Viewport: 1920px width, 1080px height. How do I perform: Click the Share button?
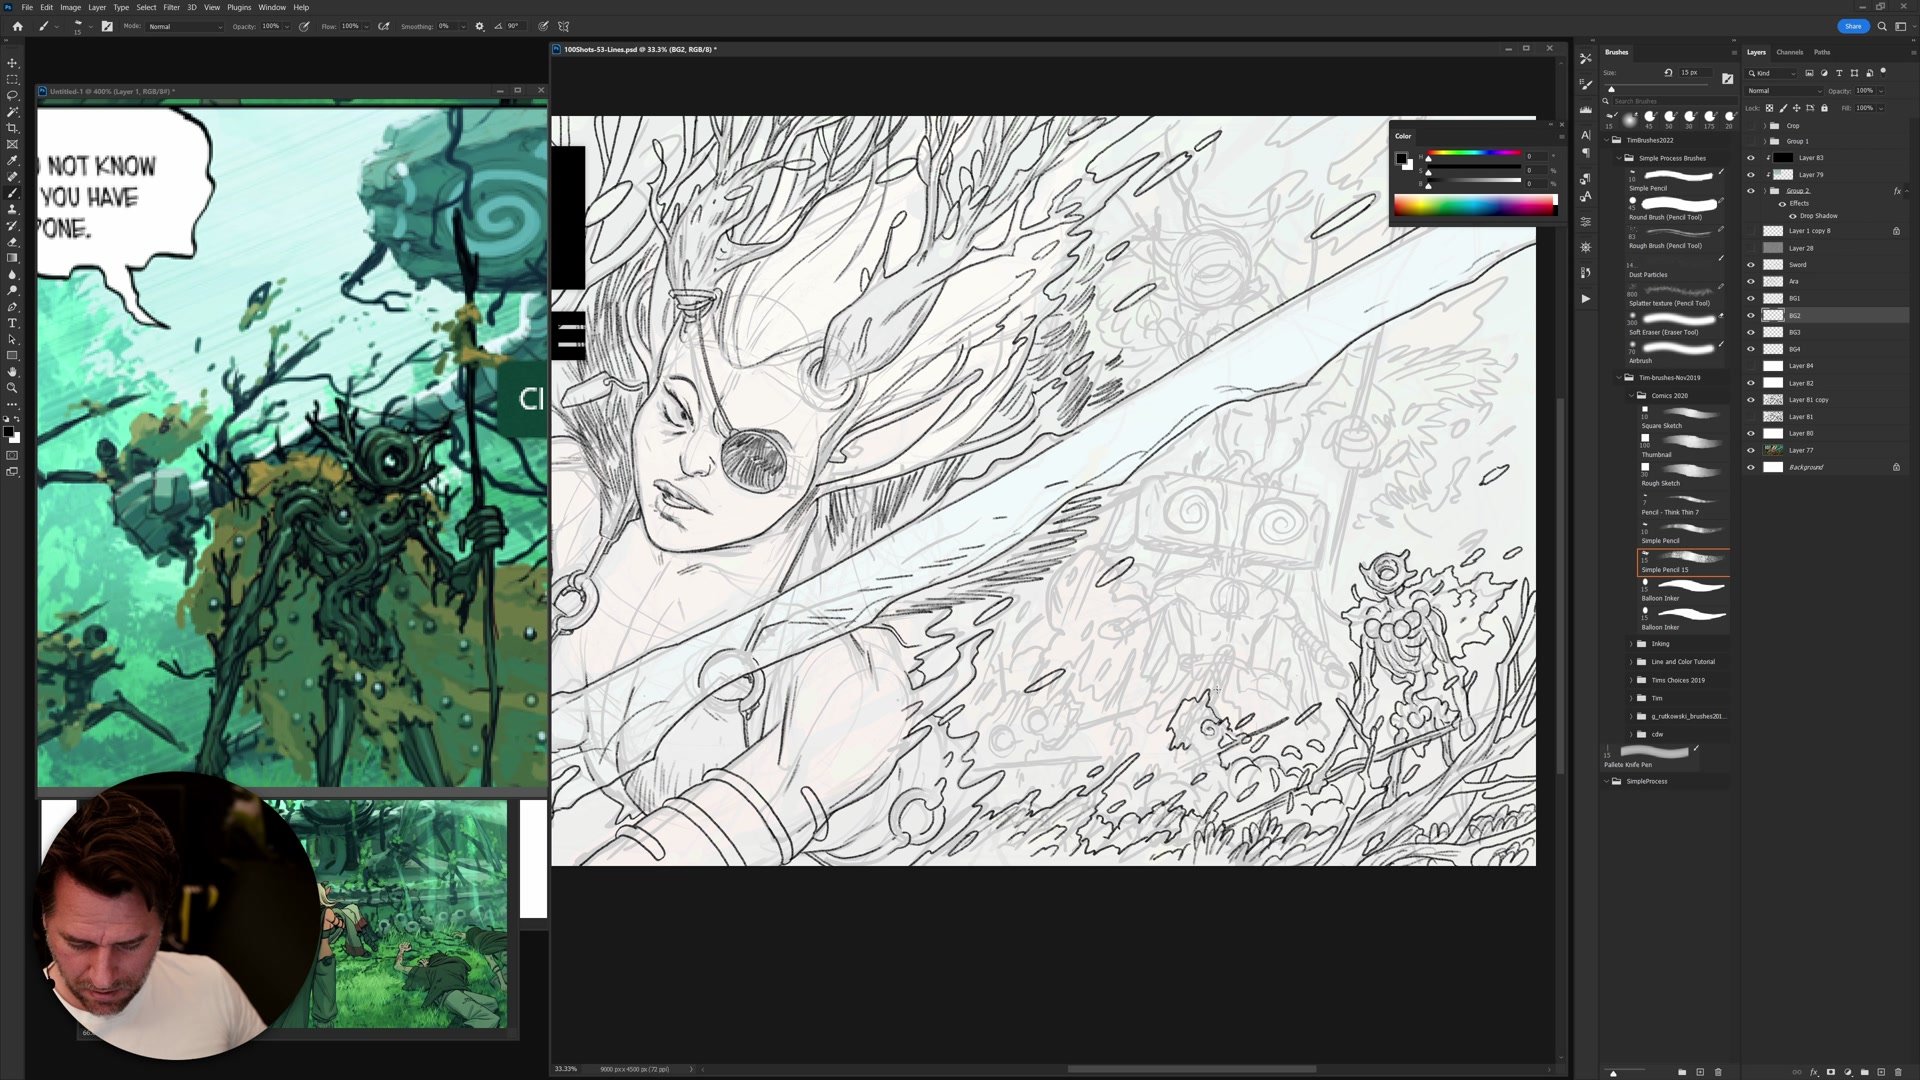coord(1852,26)
